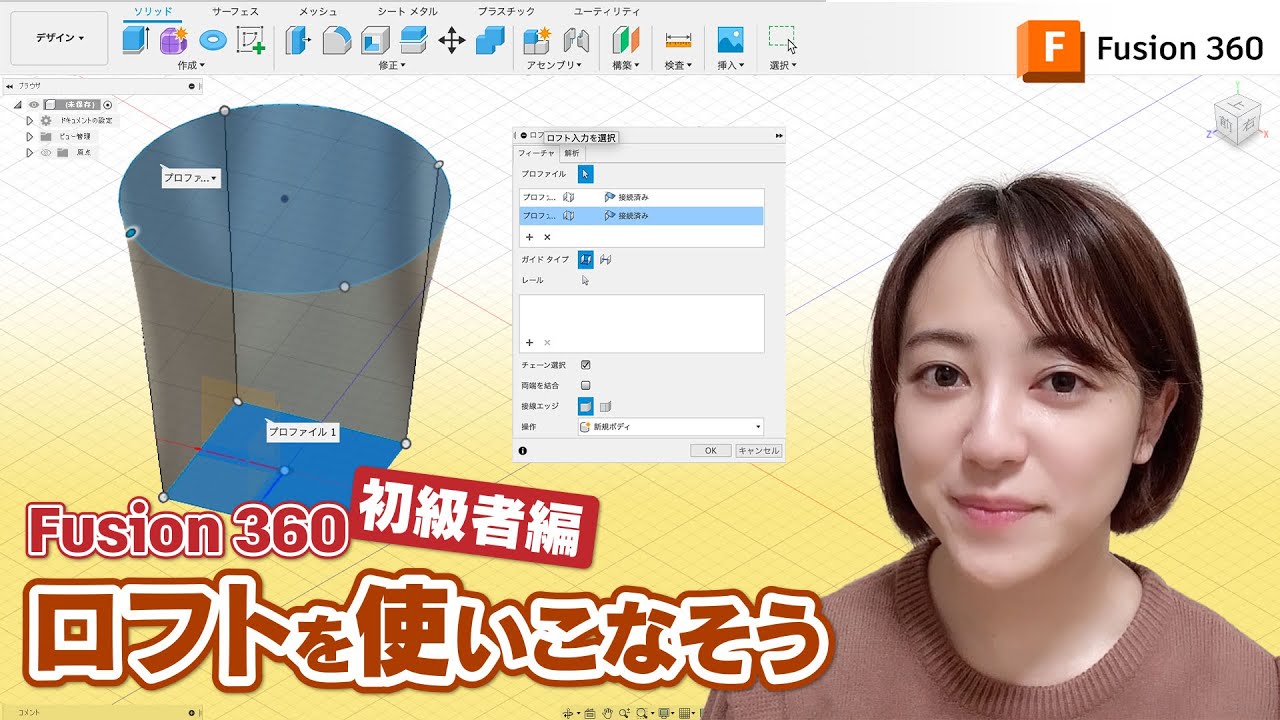The height and width of the screenshot is (720, 1280).
Task: Open the 構築 dropdown menu
Action: tap(626, 65)
